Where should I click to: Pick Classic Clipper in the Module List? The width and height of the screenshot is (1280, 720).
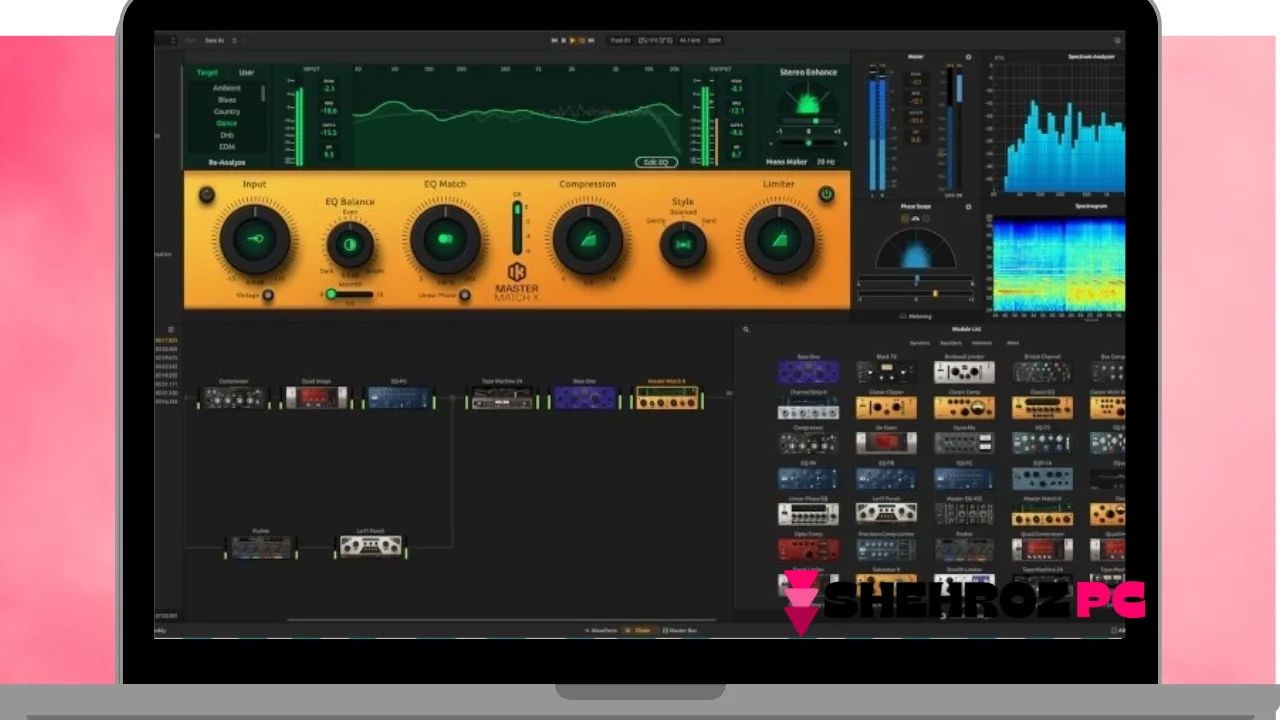[x=886, y=407]
